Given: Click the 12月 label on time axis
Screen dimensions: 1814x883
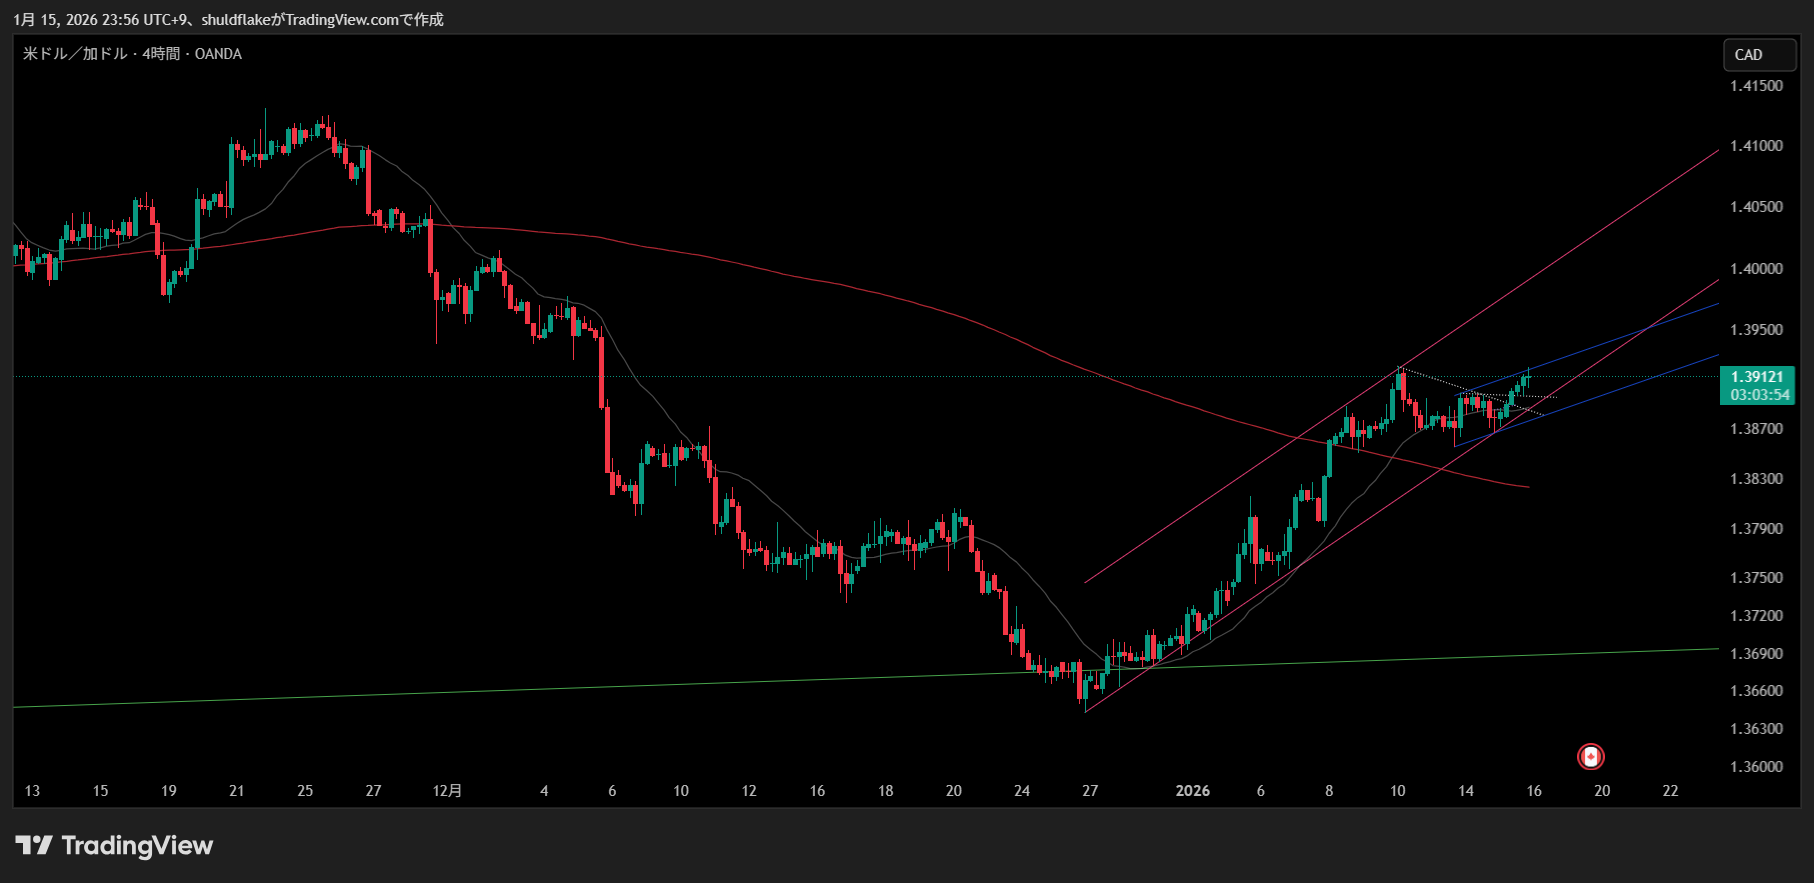Looking at the screenshot, I should [447, 791].
